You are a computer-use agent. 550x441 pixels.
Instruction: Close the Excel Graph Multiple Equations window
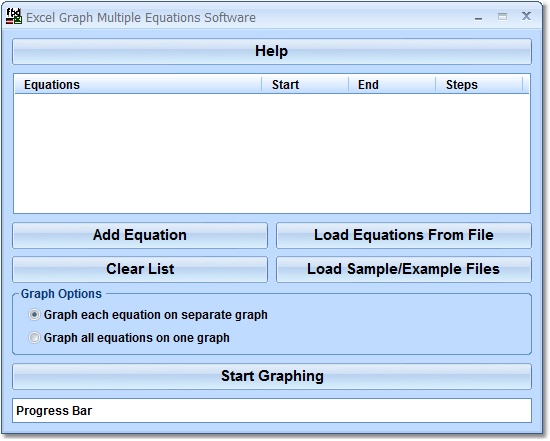(526, 16)
